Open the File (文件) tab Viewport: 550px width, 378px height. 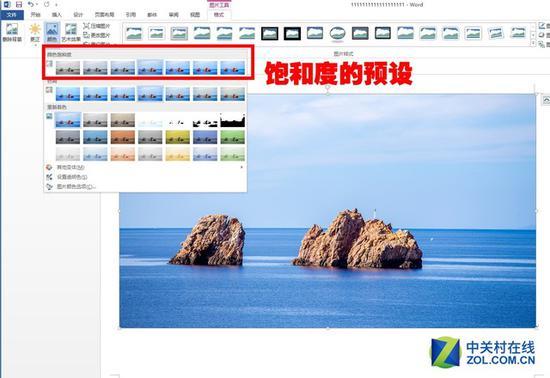pos(12,15)
